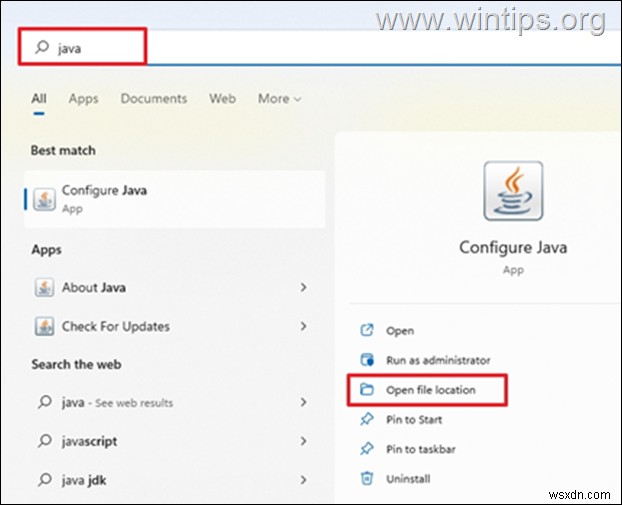Click the Pin to taskbar pin icon
Viewport: 622px width, 505px height.
(367, 449)
